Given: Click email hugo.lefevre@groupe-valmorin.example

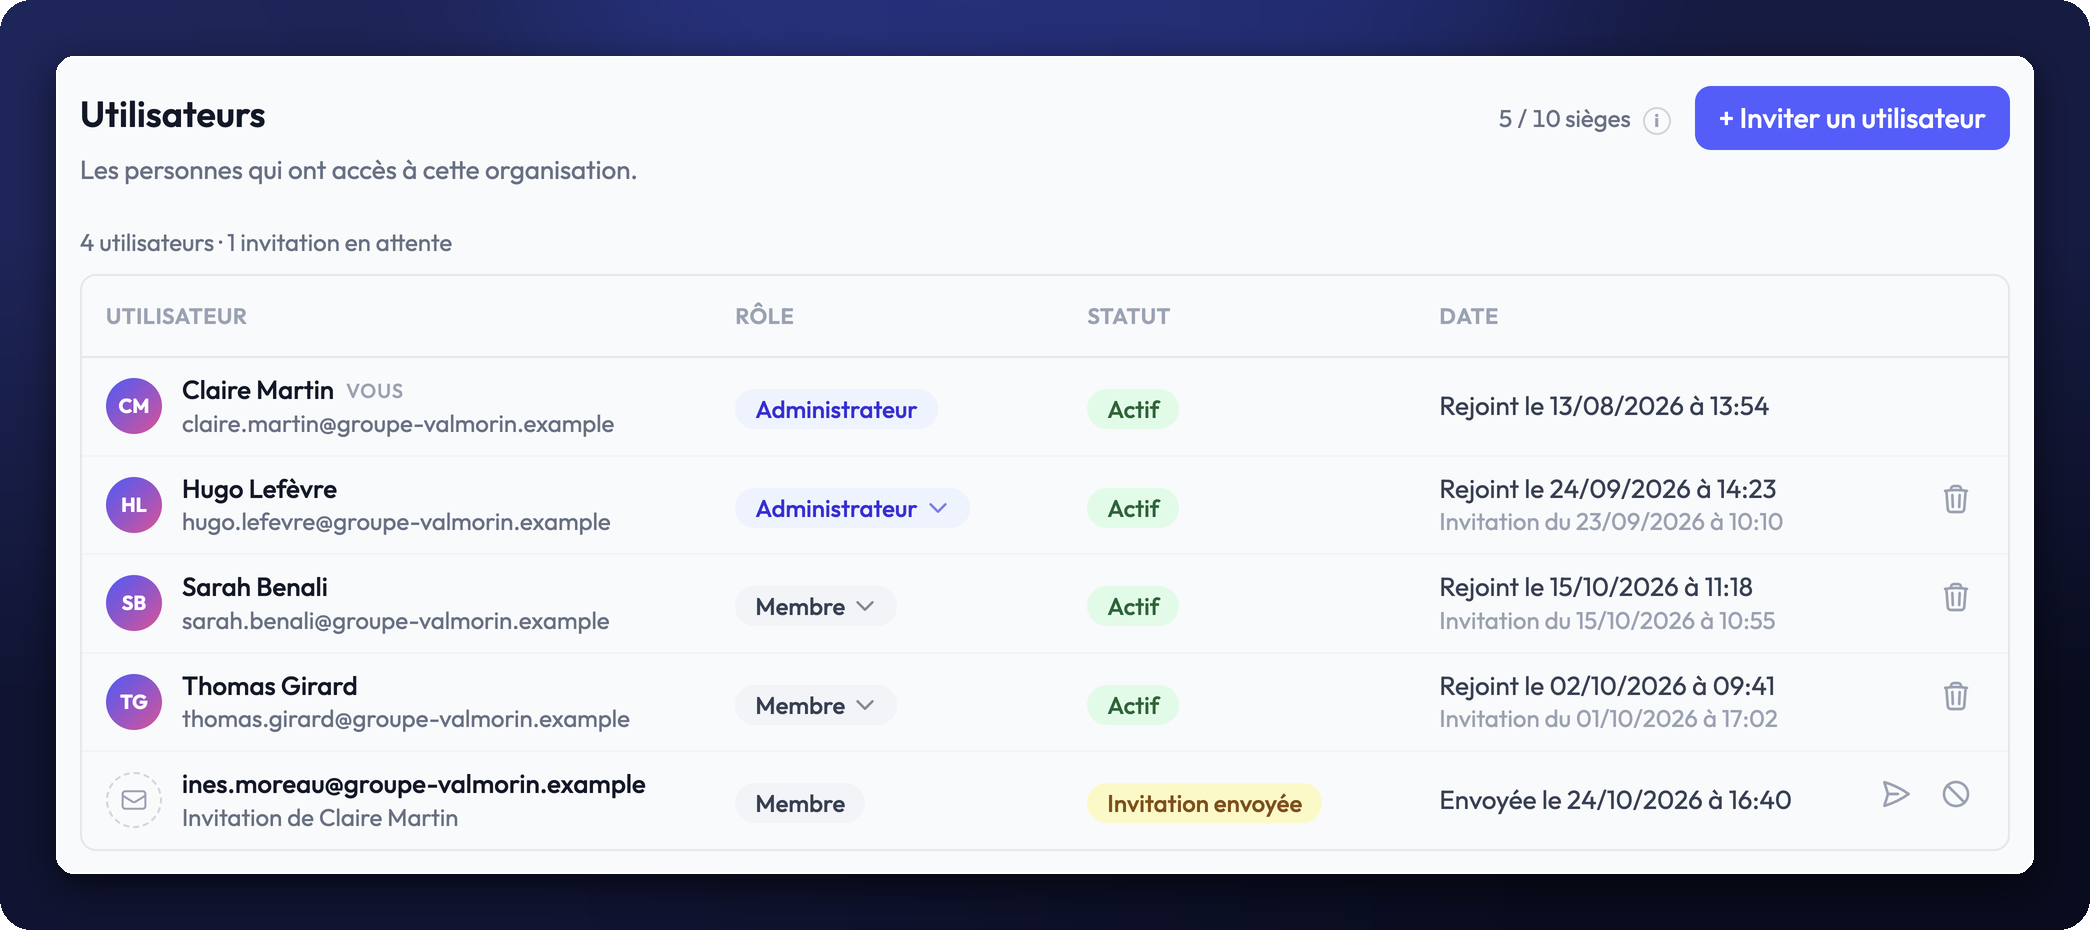Looking at the screenshot, I should [396, 522].
